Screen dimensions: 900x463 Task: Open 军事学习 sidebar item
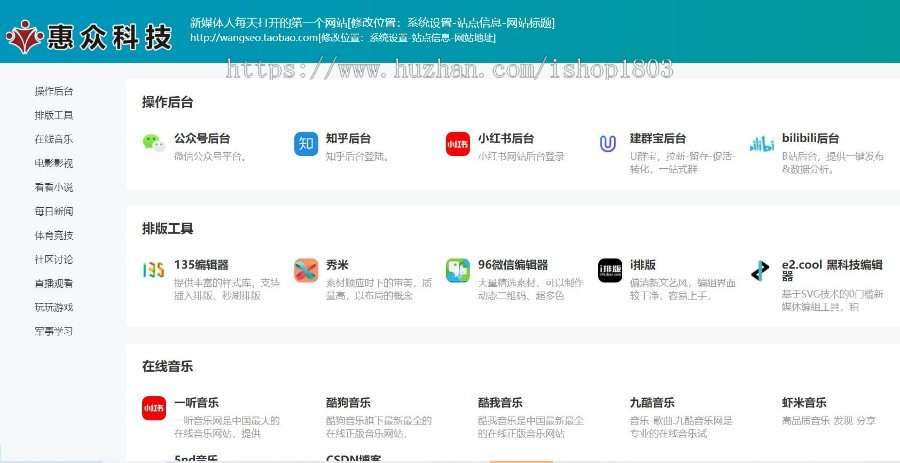pyautogui.click(x=54, y=332)
